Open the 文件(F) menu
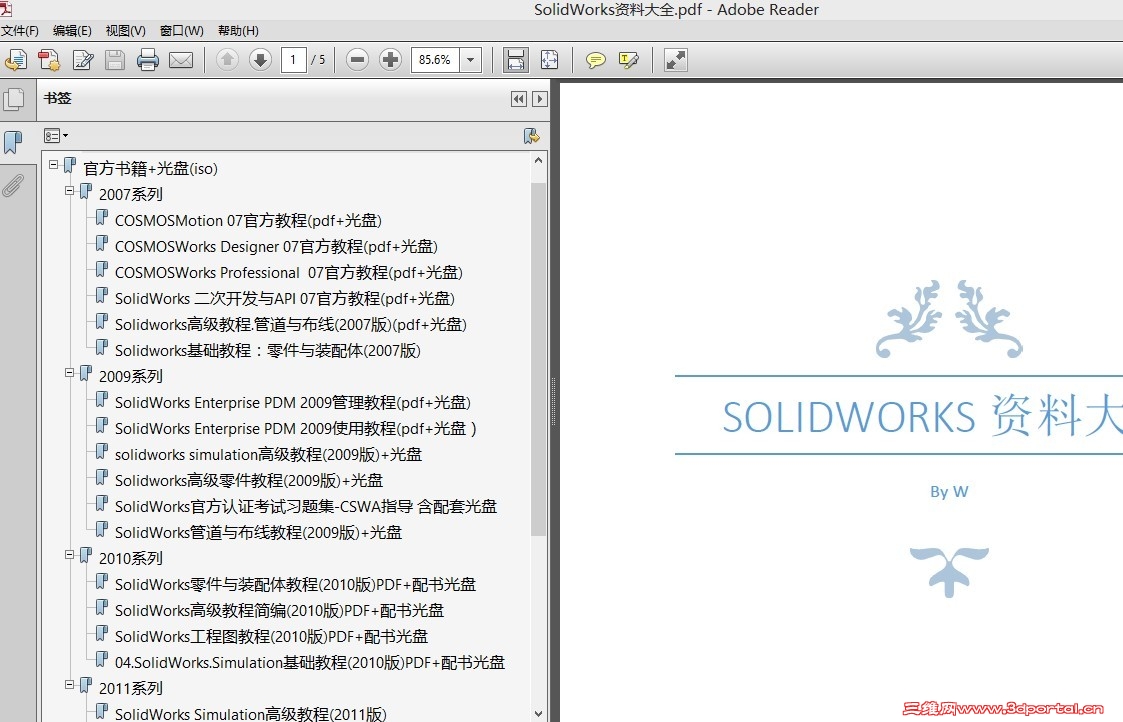This screenshot has width=1123, height=722. [21, 30]
